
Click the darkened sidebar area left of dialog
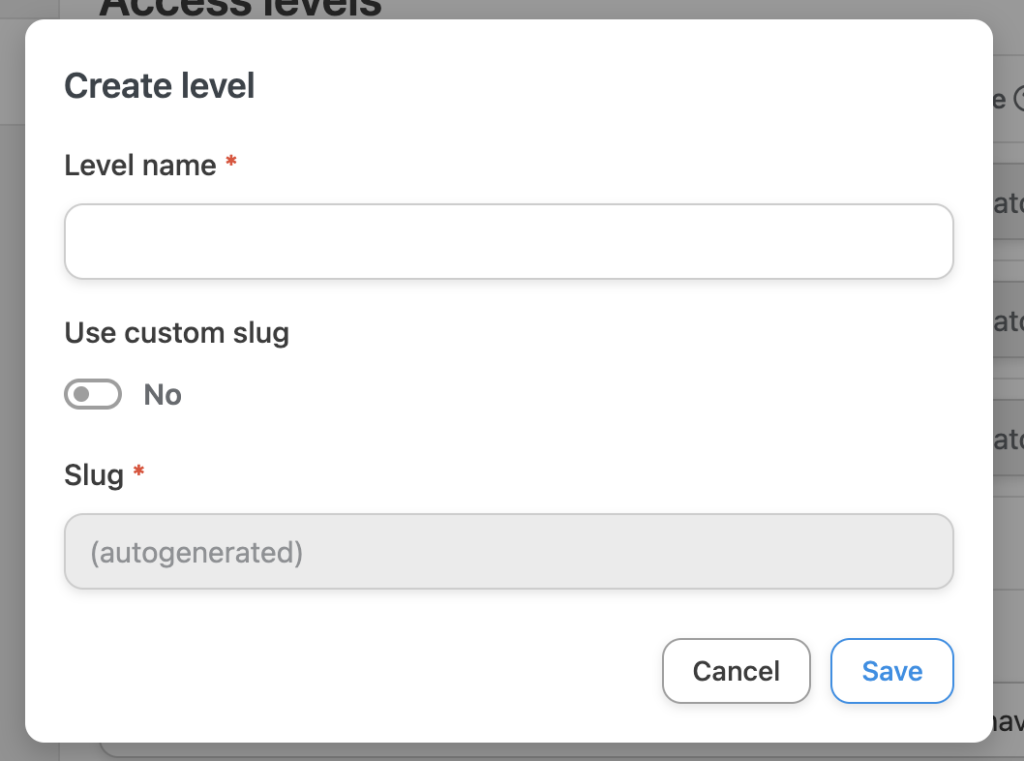click(10, 400)
